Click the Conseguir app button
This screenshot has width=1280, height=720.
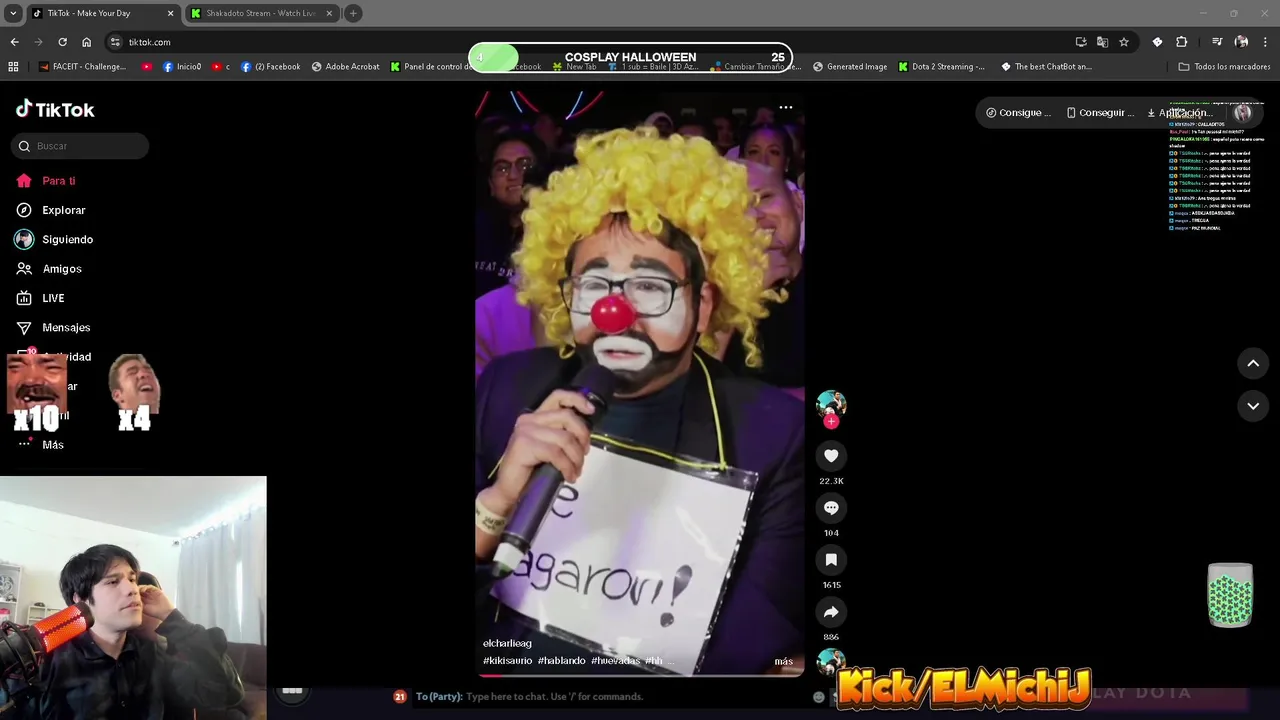pos(1100,113)
